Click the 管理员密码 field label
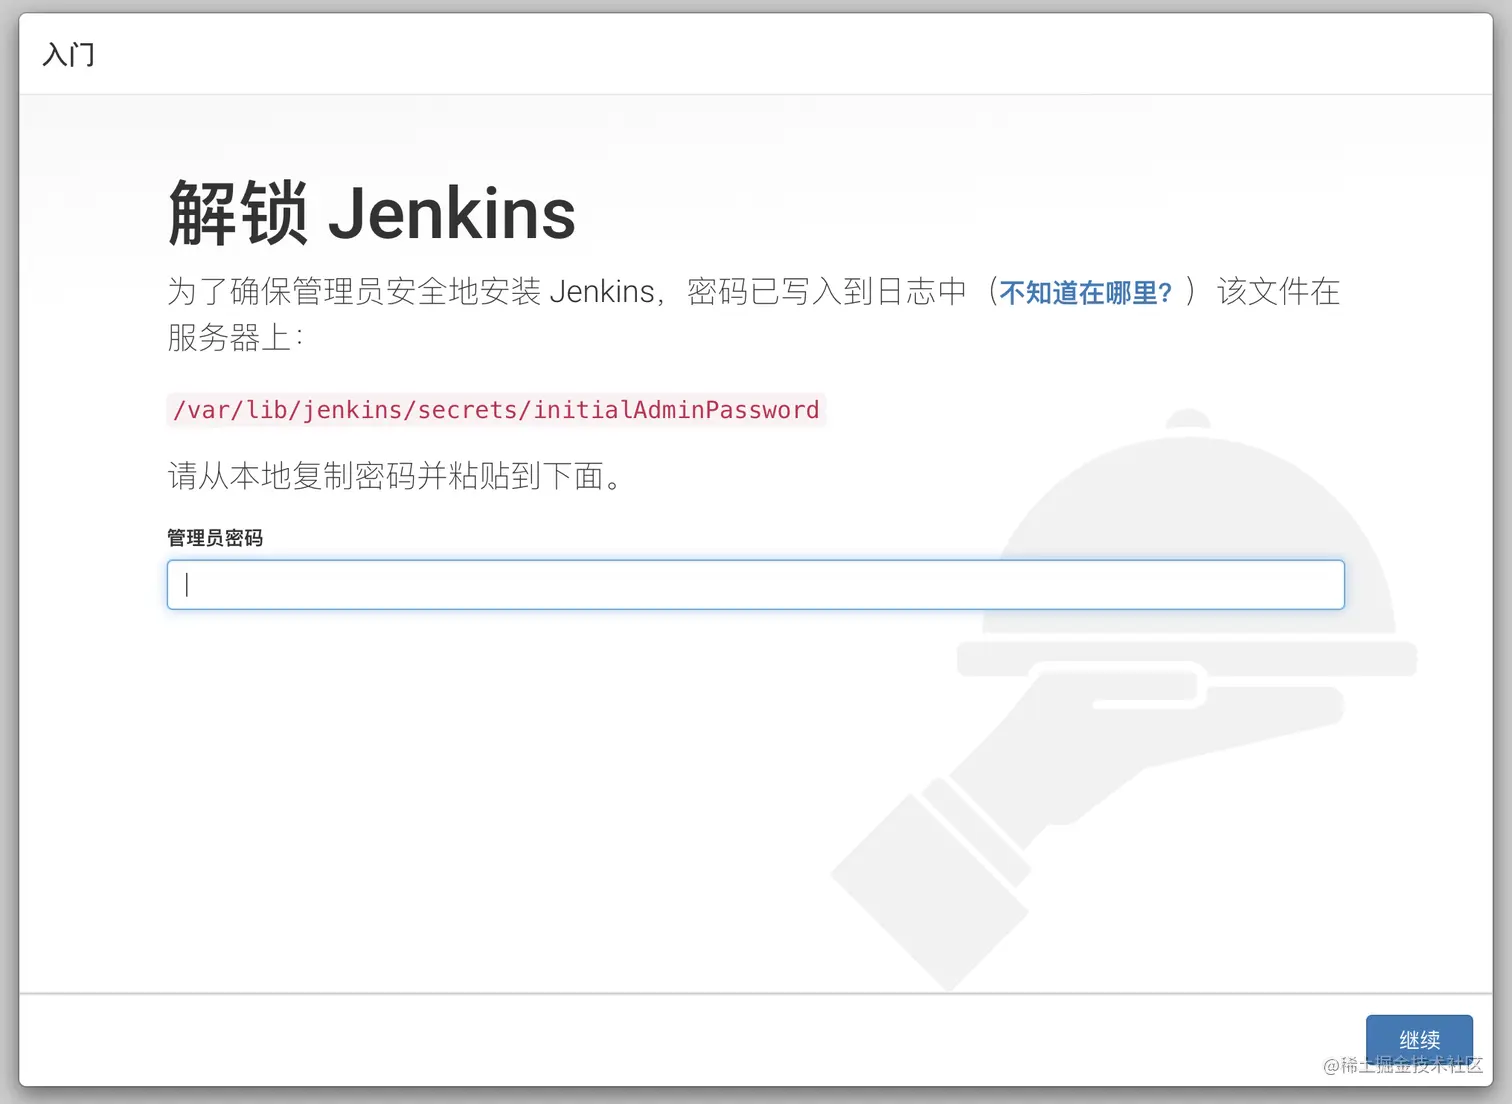The image size is (1512, 1104). pyautogui.click(x=215, y=538)
